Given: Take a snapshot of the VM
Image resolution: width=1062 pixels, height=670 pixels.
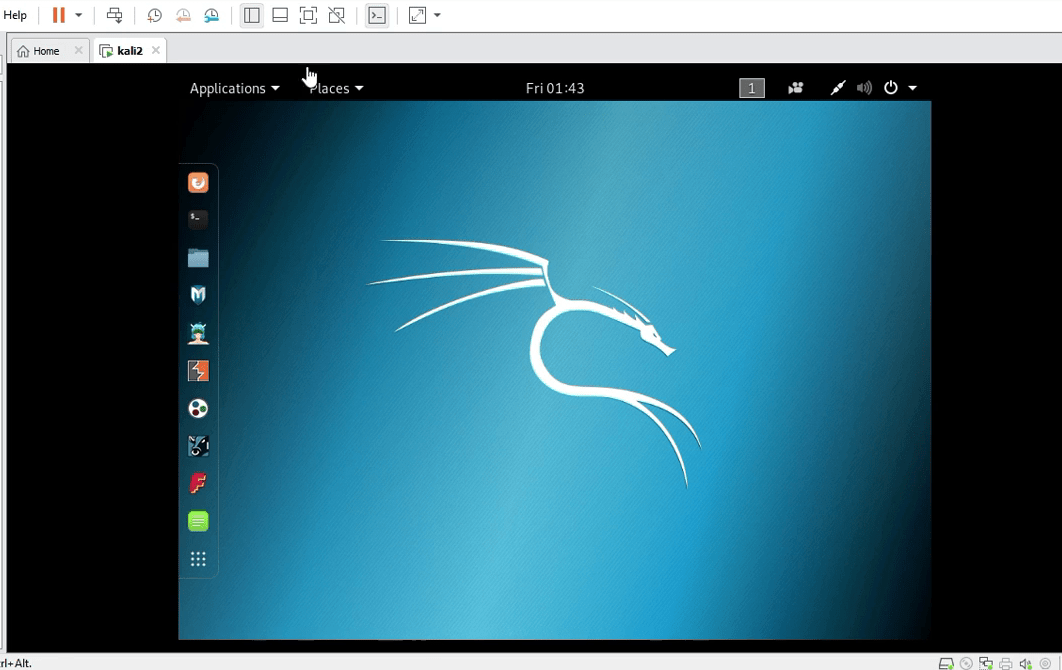Looking at the screenshot, I should 154,15.
